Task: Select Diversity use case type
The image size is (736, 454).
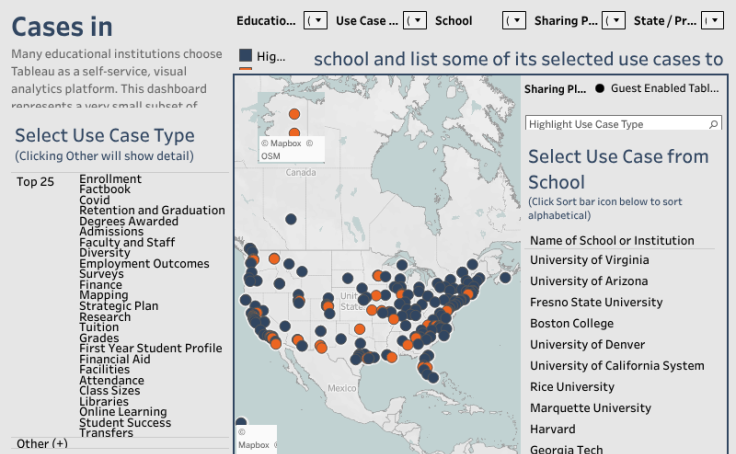Action: (105, 253)
